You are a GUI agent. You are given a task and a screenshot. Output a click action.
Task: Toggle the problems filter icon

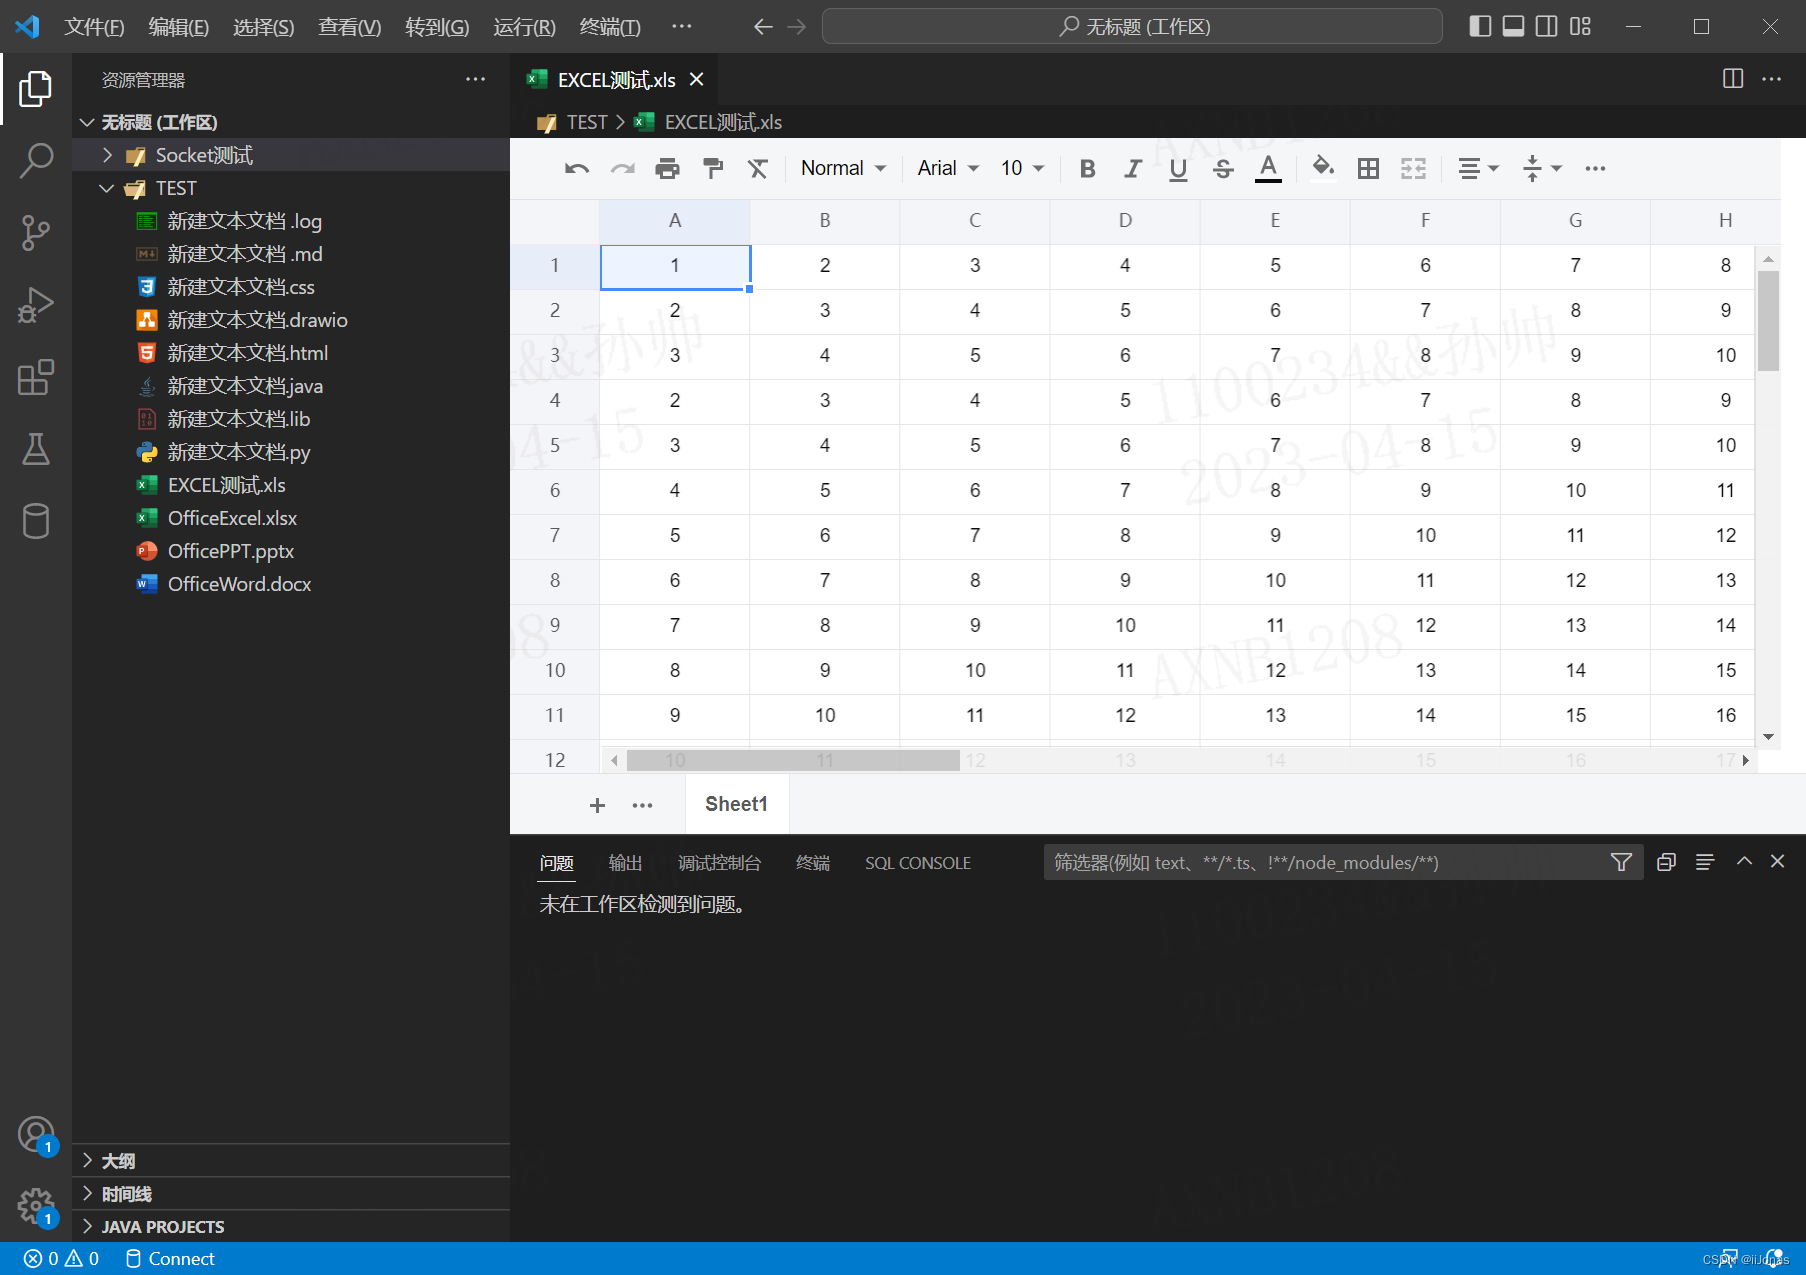point(1620,861)
